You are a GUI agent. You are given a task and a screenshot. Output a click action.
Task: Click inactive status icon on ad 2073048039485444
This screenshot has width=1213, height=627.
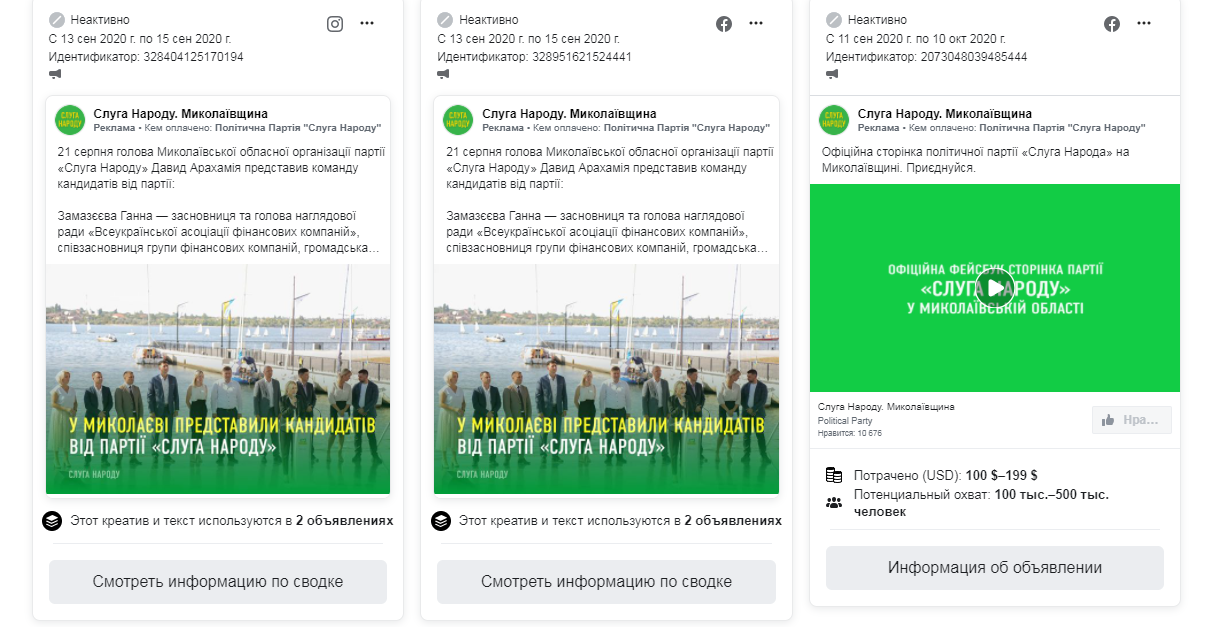click(833, 20)
